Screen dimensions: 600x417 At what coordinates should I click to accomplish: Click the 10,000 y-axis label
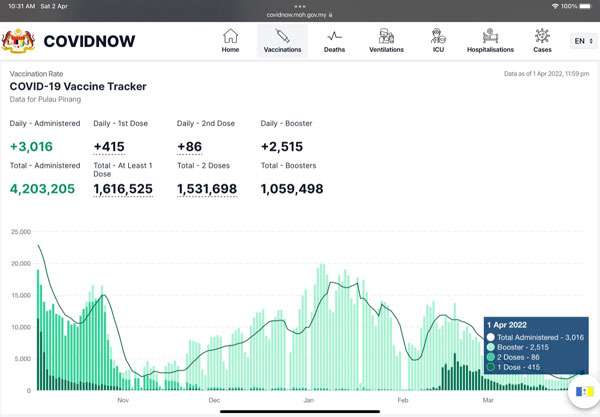21,327
